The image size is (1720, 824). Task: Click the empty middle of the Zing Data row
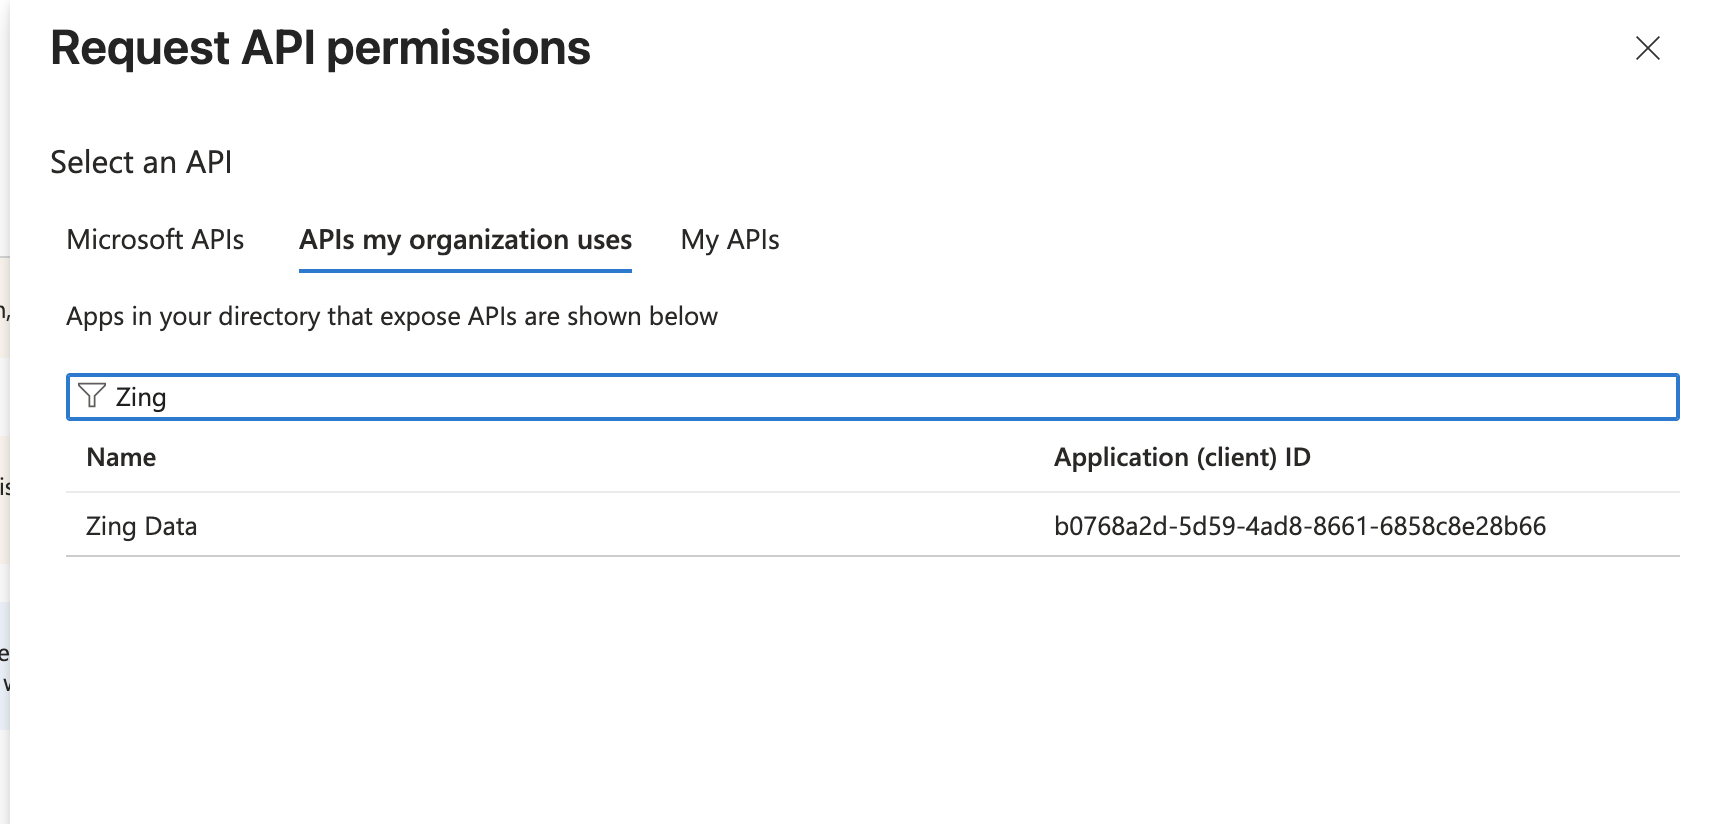(620, 526)
